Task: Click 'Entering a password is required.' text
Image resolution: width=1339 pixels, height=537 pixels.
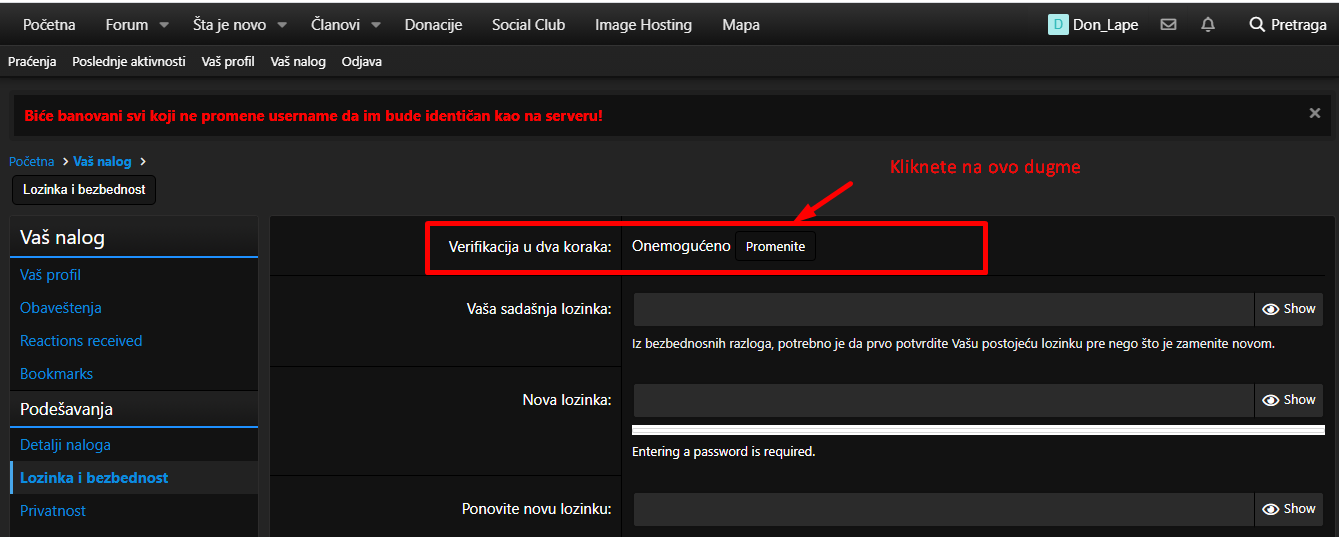Action: 724,451
